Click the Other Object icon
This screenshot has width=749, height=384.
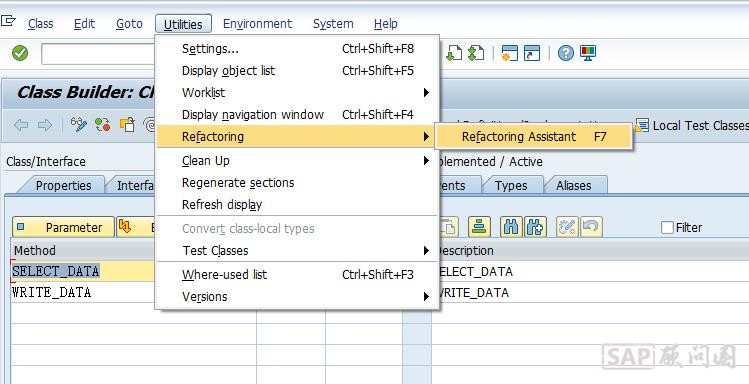click(127, 125)
